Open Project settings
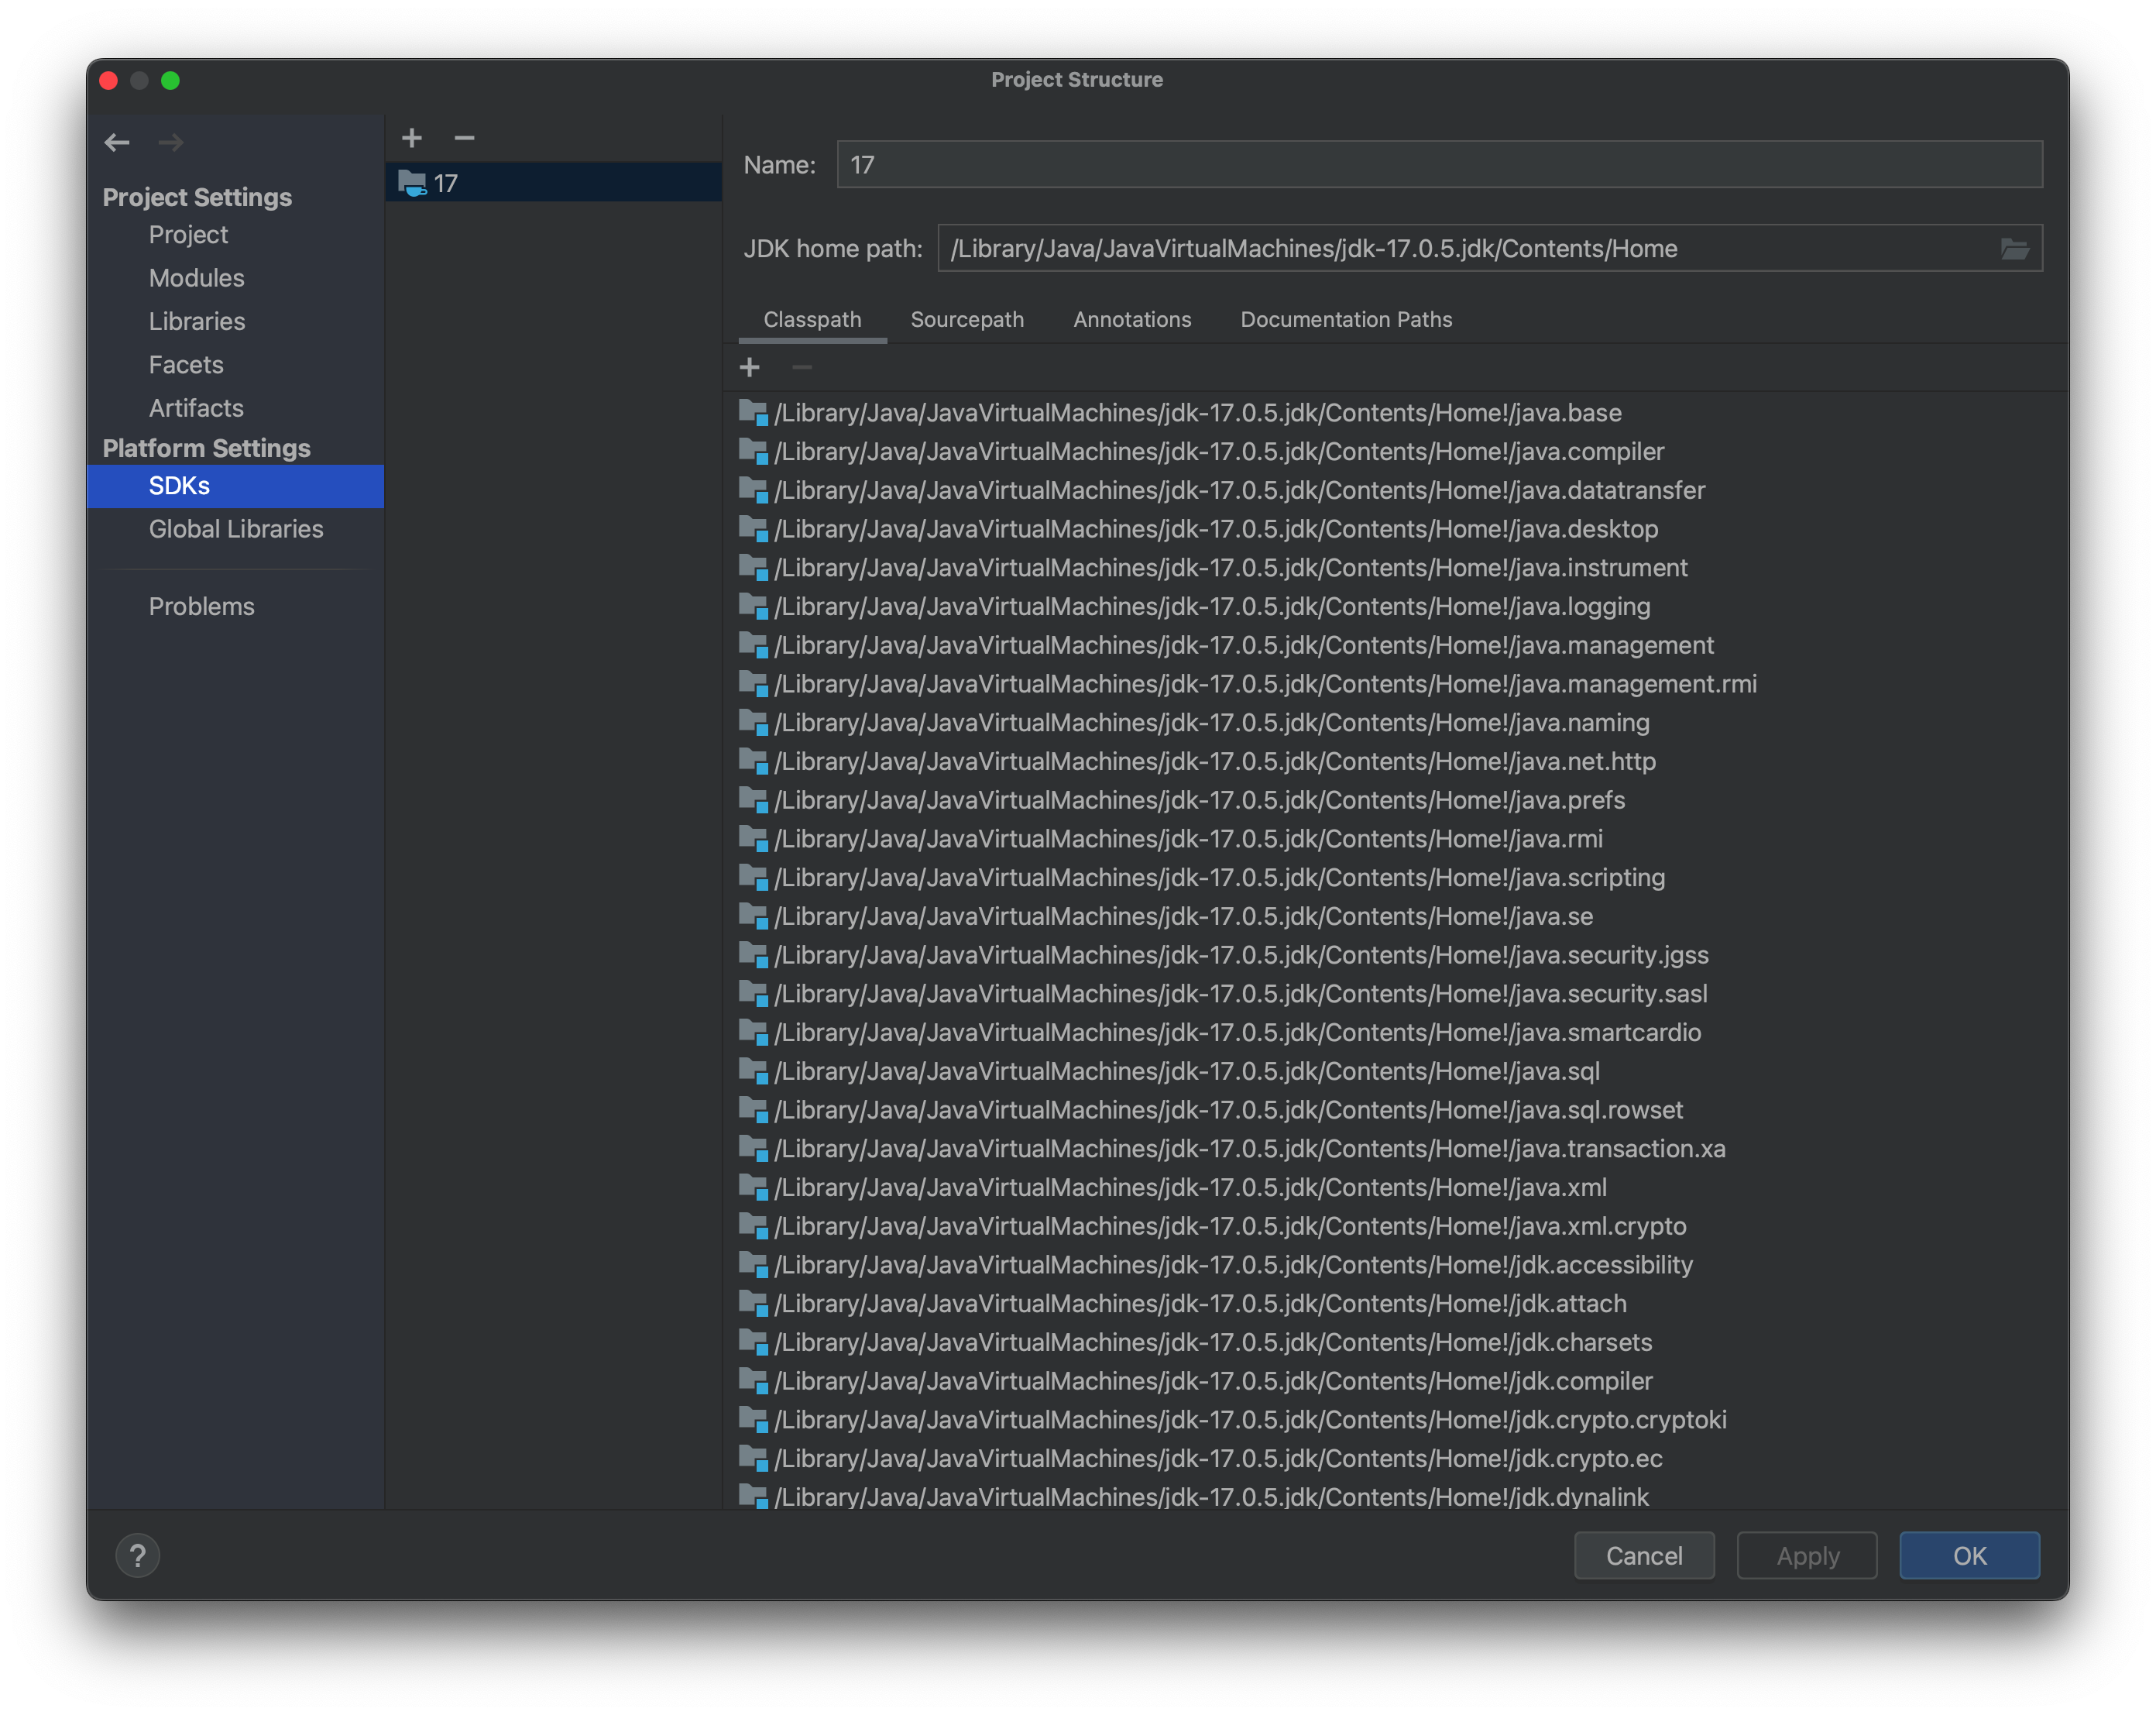The image size is (2156, 1715). pyautogui.click(x=235, y=235)
